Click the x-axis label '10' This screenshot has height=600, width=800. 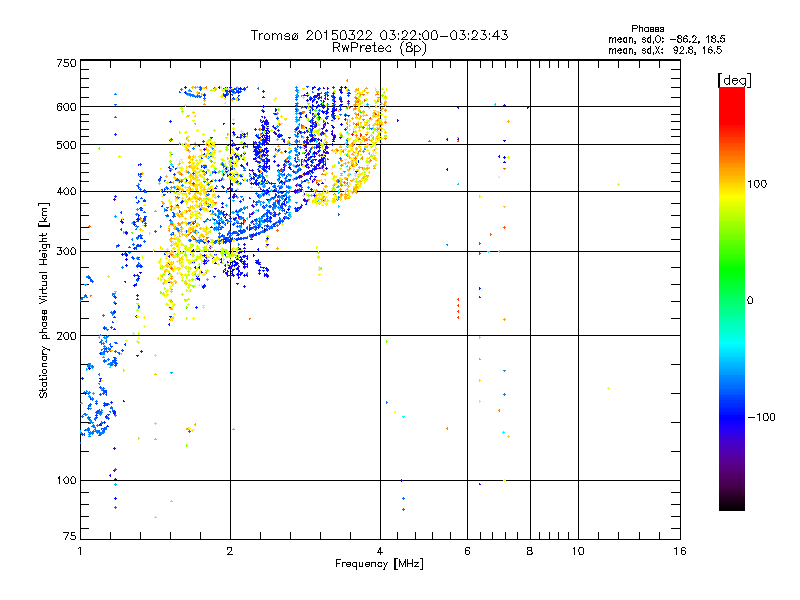(578, 551)
